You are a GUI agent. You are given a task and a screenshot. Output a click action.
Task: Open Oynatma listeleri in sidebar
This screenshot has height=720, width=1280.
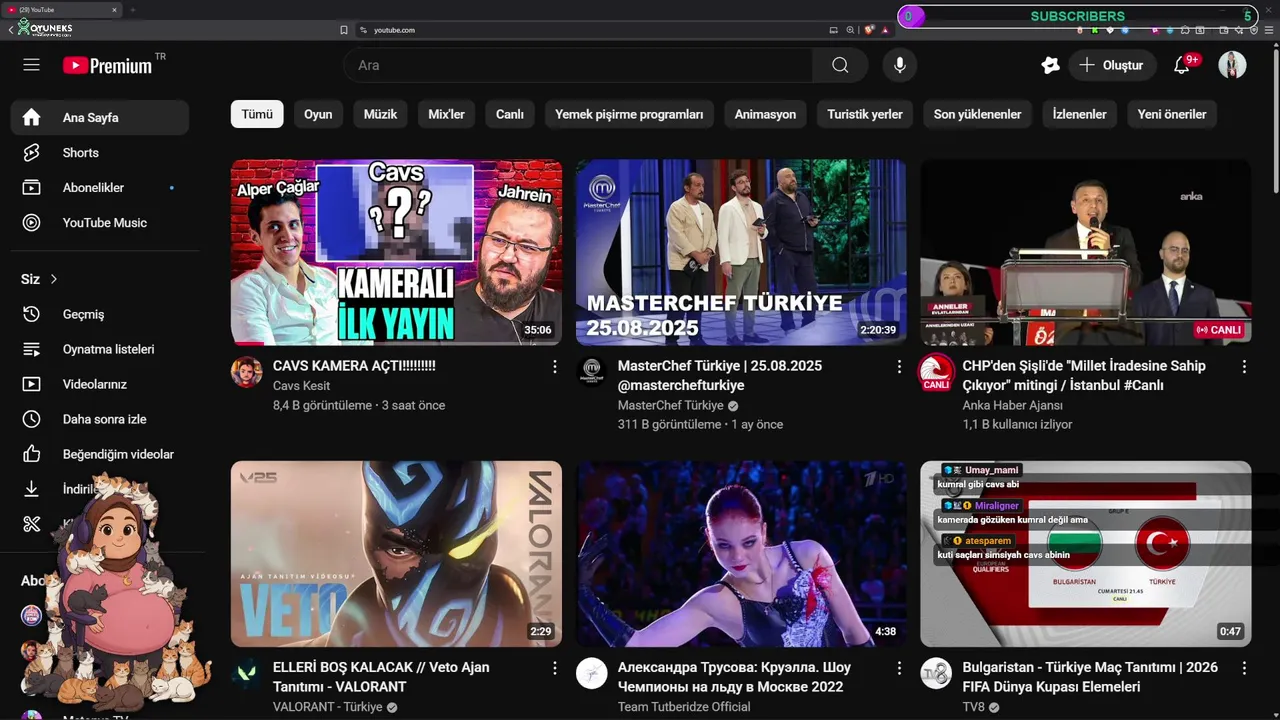click(x=100, y=349)
